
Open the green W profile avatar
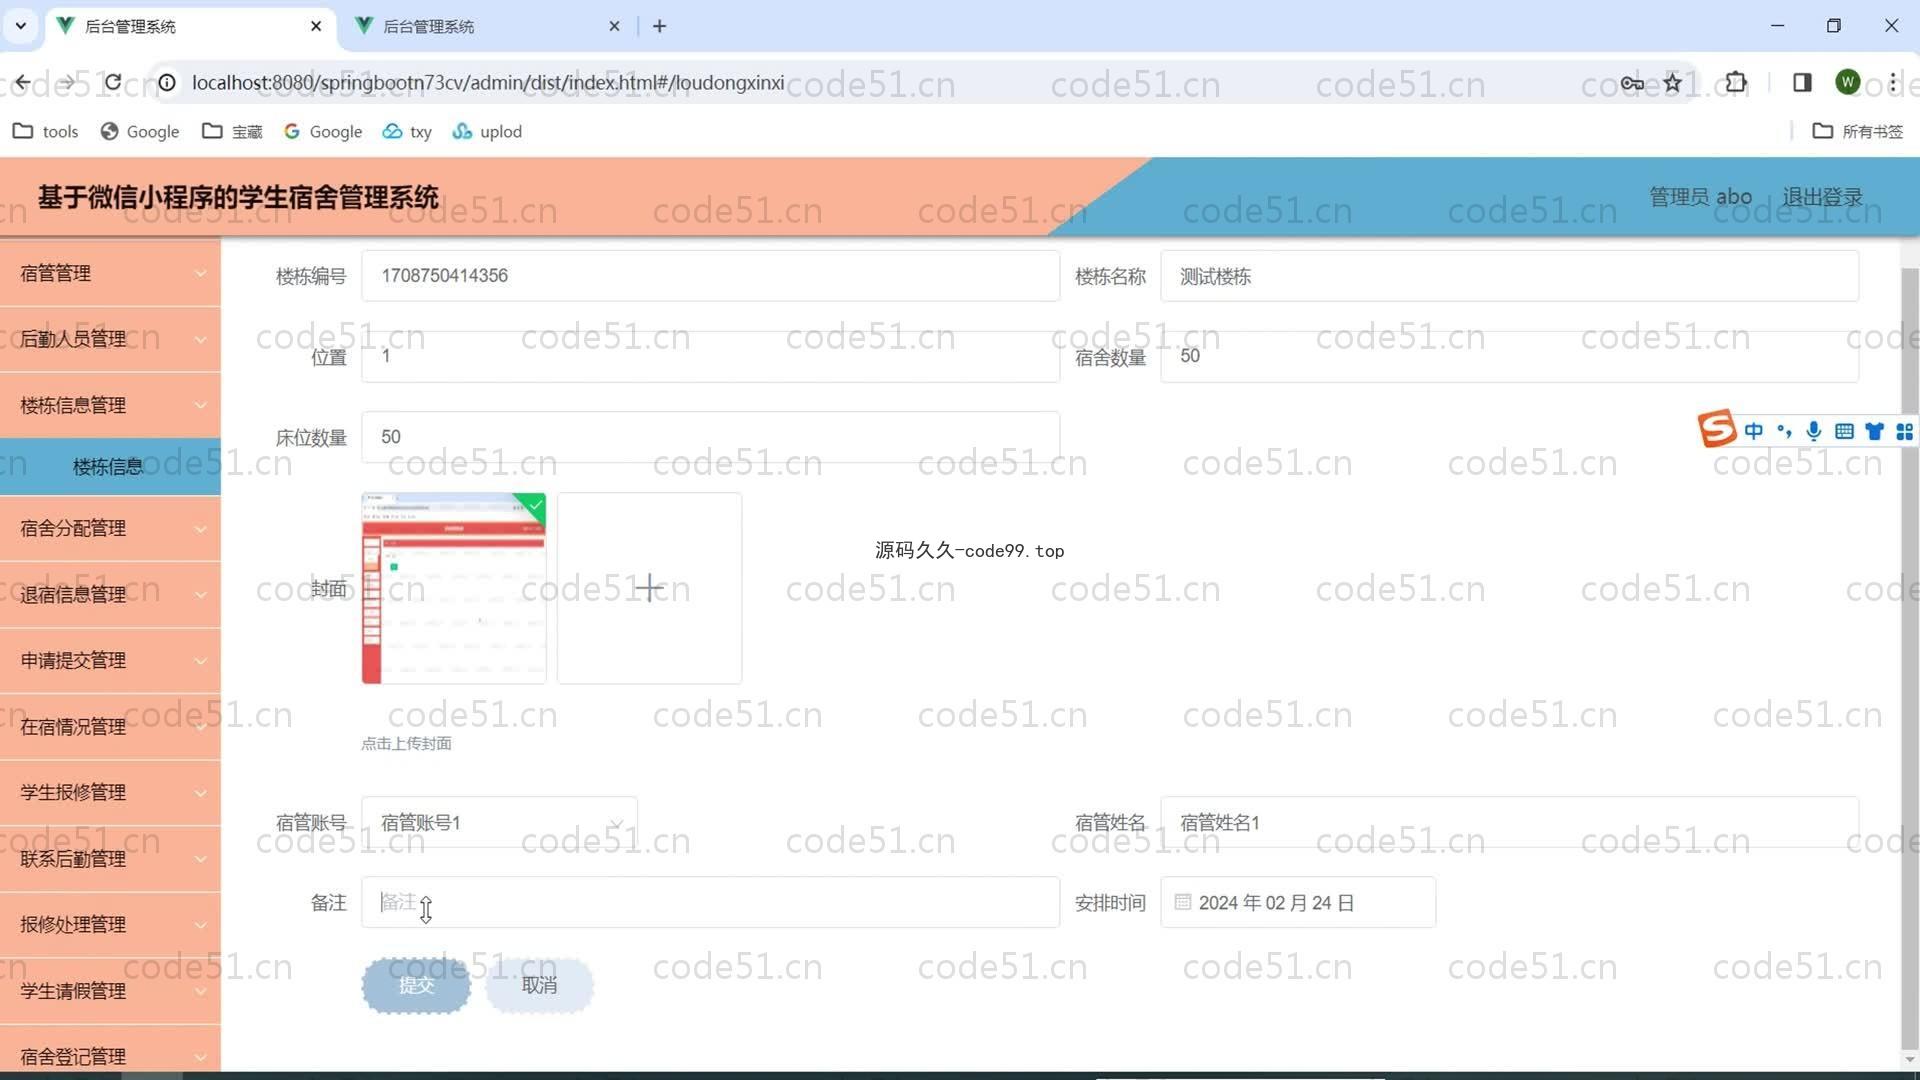[x=1848, y=82]
